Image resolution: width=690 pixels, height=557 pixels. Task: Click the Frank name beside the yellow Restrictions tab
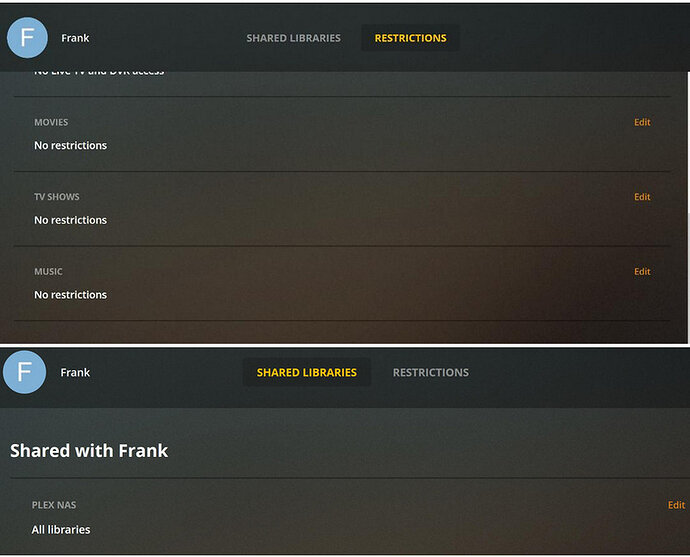click(x=75, y=38)
